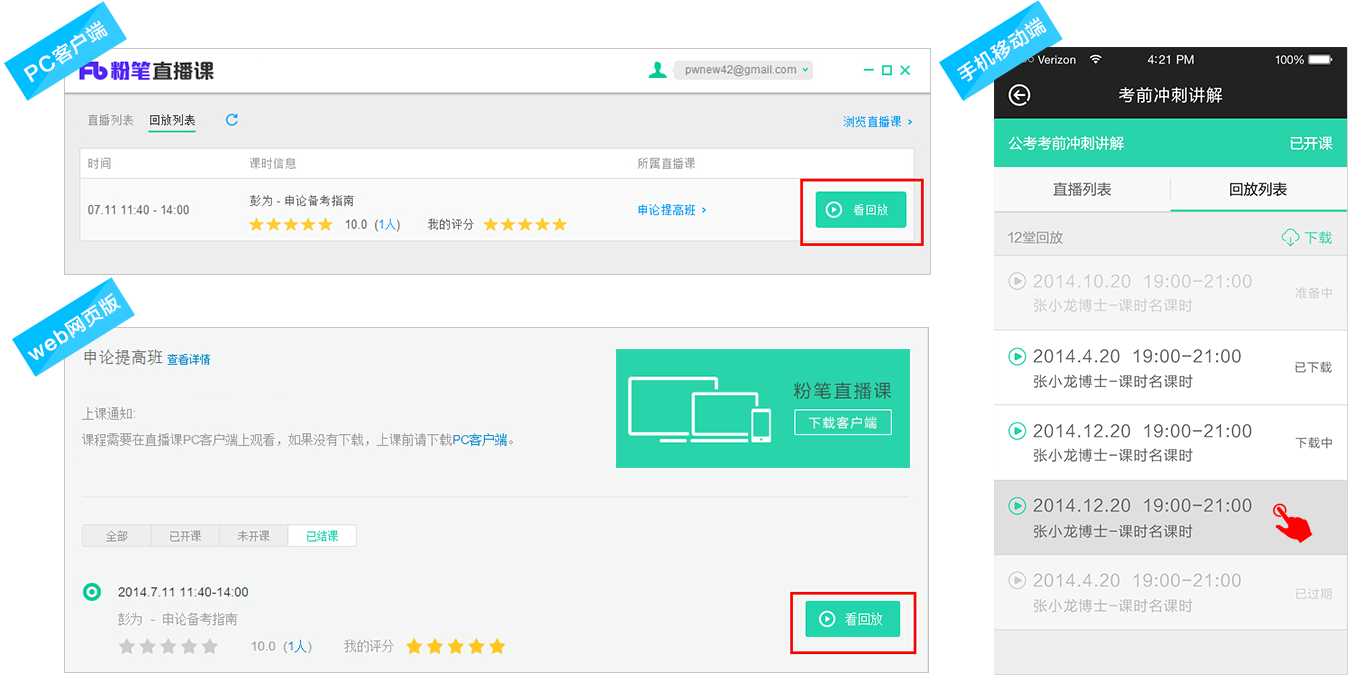
Task: Tap the mobile battery status icon
Action: (1322, 60)
